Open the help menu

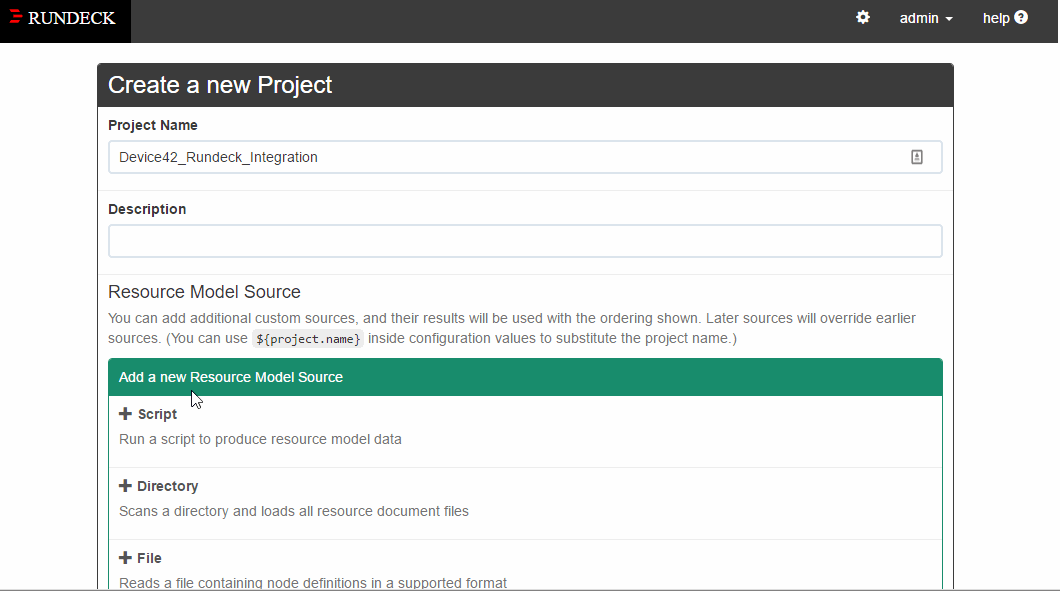(1004, 17)
